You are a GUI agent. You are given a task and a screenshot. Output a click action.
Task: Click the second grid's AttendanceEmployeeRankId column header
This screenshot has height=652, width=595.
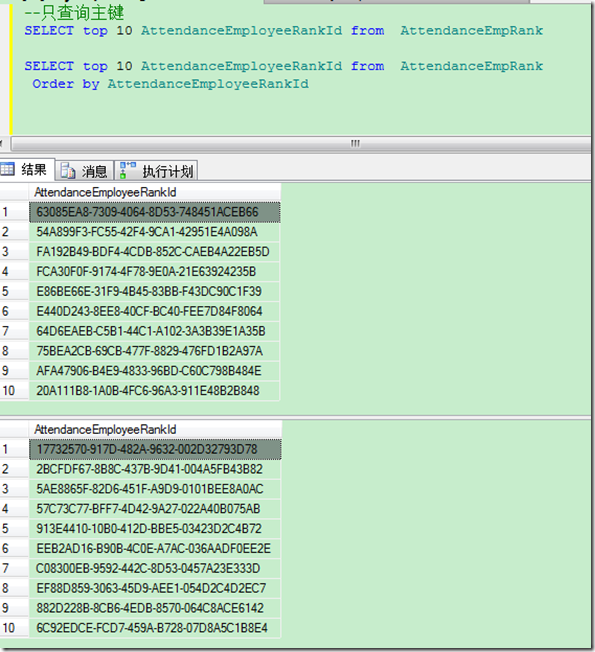[155, 430]
